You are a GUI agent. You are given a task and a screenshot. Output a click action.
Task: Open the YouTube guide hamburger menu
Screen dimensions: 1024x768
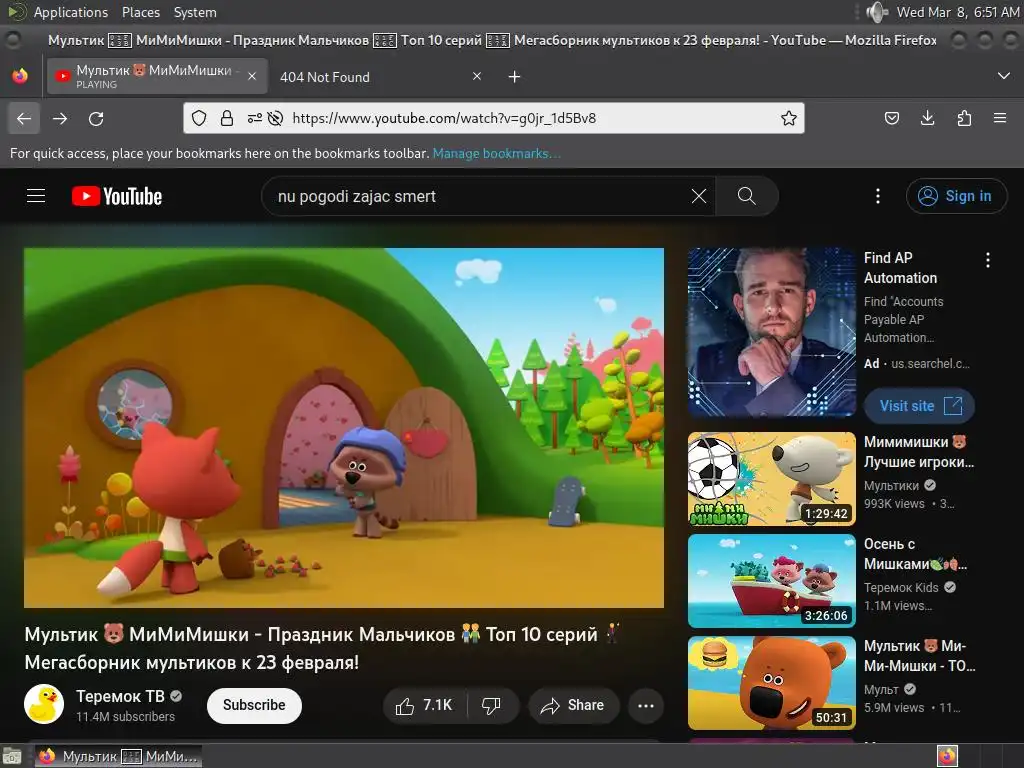pos(36,196)
